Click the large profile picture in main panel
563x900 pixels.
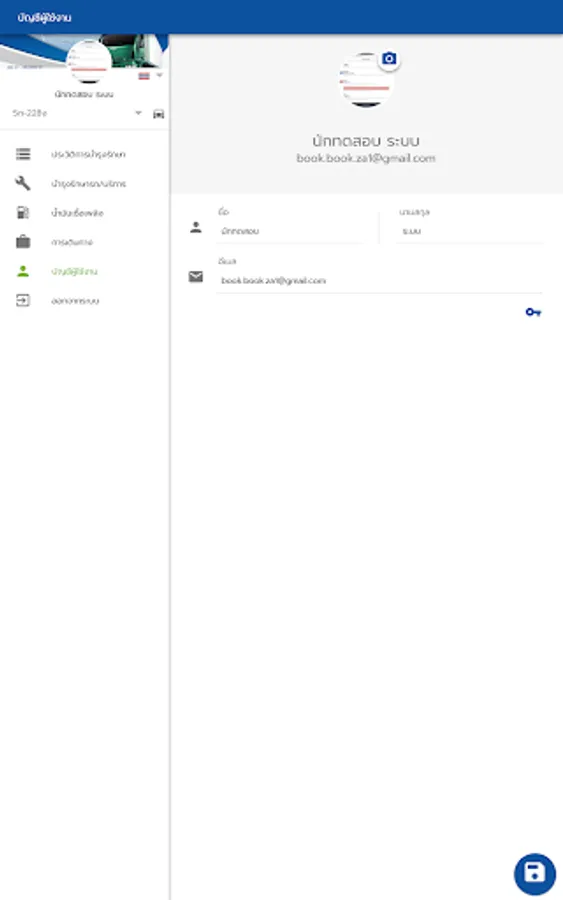[x=366, y=80]
